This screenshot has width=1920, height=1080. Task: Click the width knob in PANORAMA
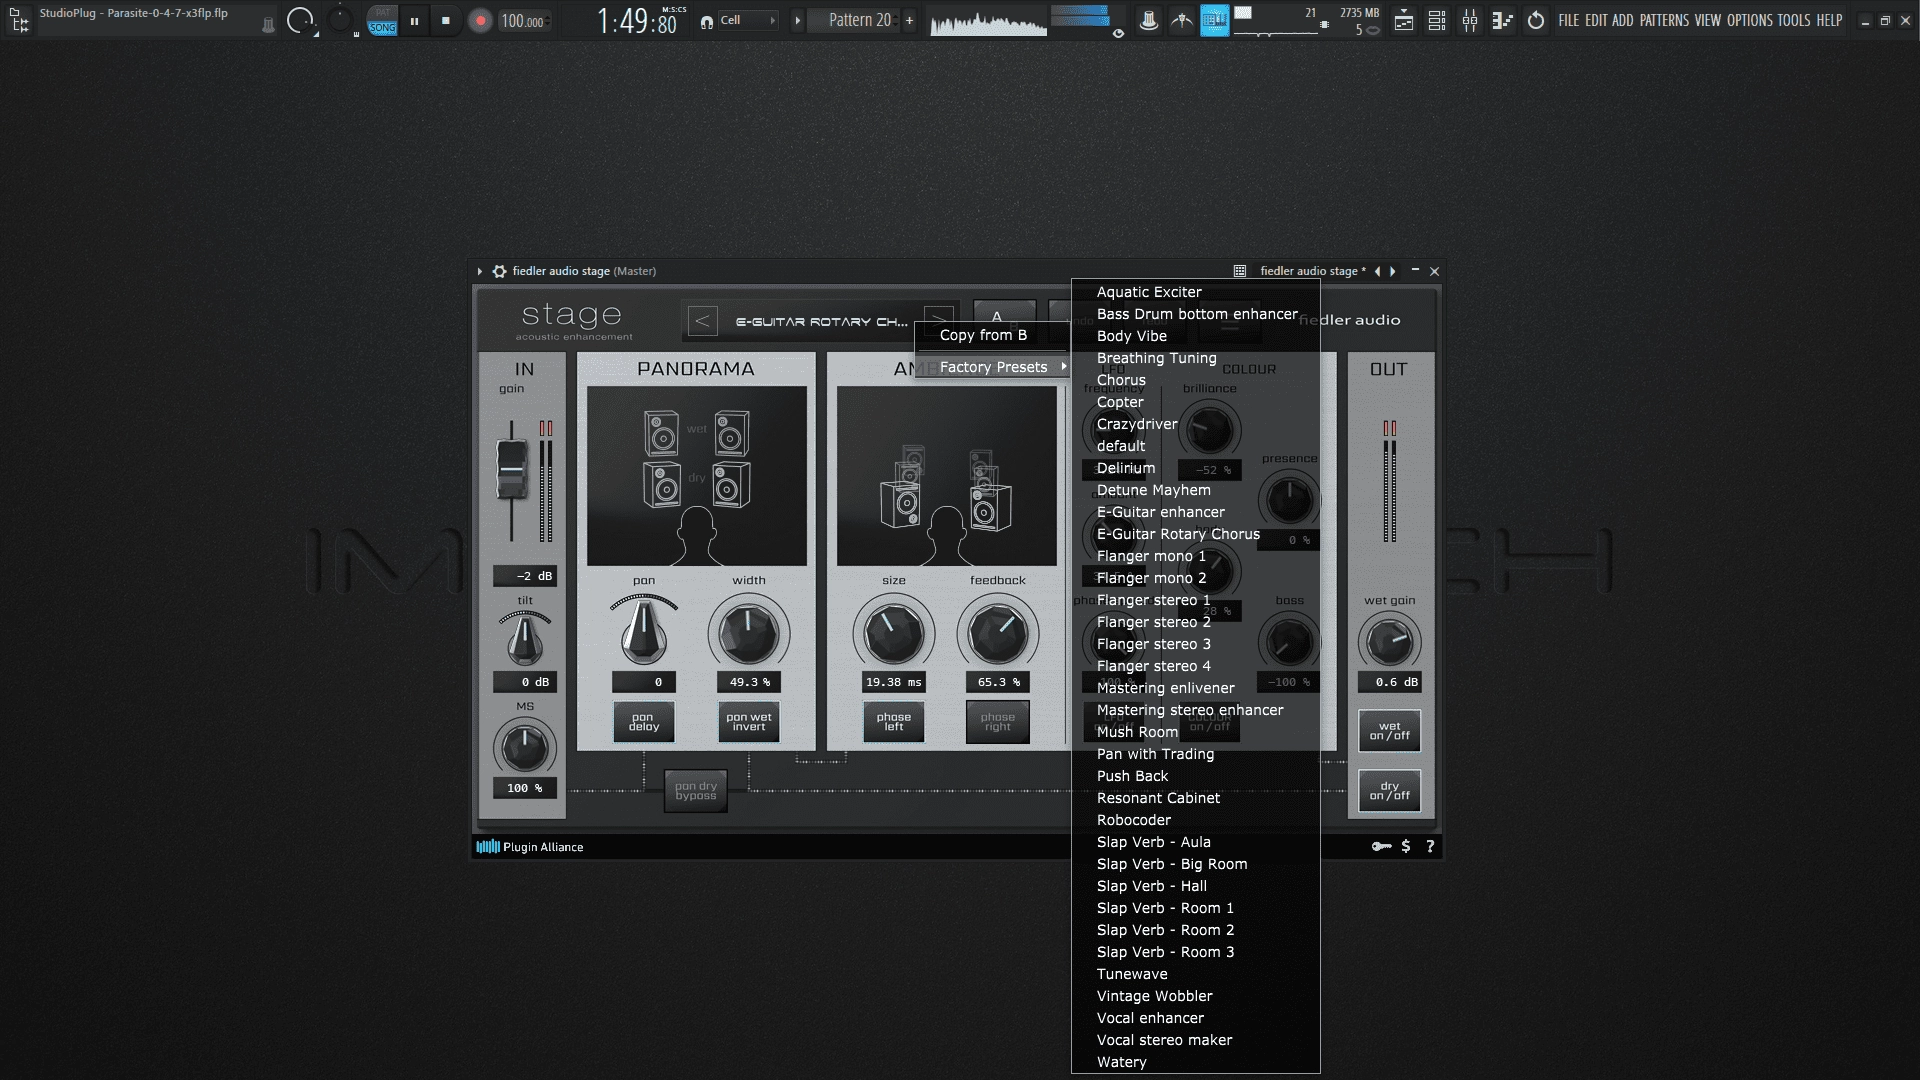point(748,632)
